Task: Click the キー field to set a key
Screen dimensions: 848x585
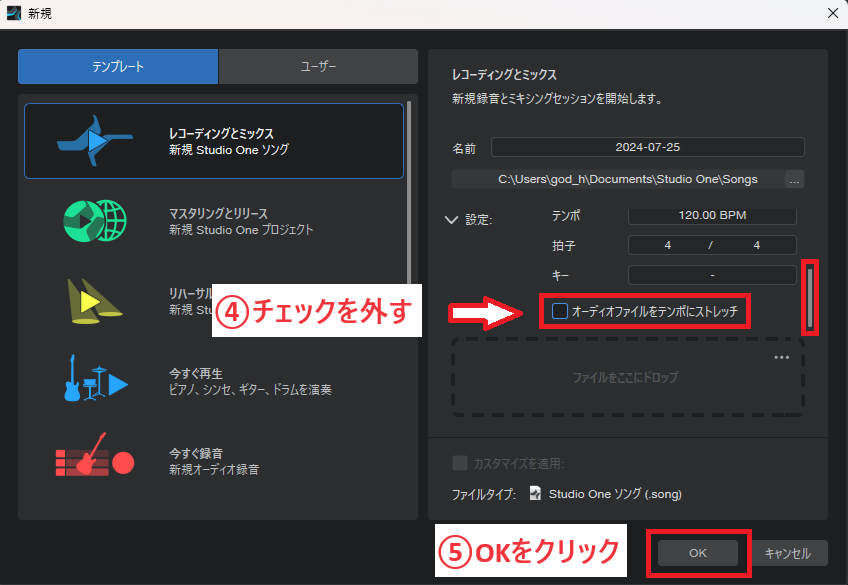Action: pos(711,275)
